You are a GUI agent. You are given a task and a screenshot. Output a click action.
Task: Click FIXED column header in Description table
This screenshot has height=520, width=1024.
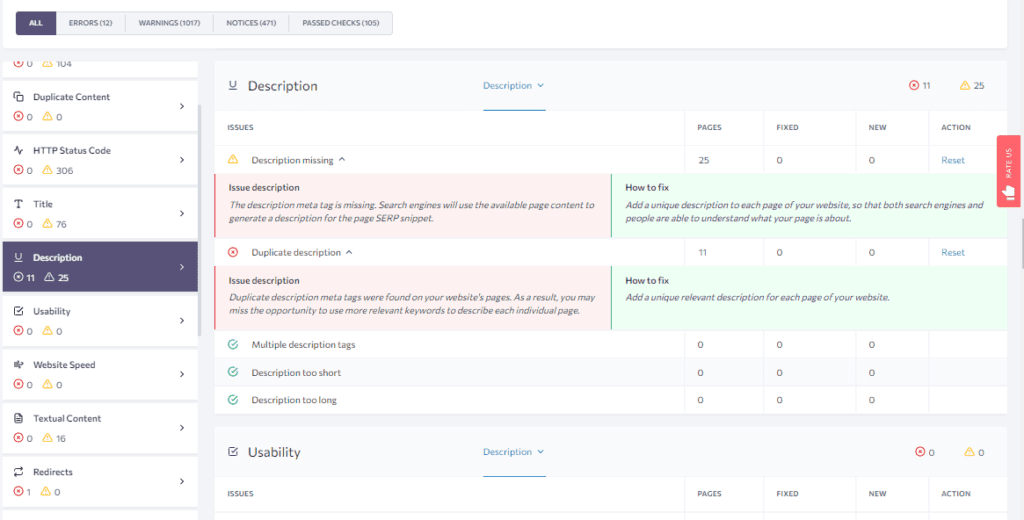pos(787,127)
